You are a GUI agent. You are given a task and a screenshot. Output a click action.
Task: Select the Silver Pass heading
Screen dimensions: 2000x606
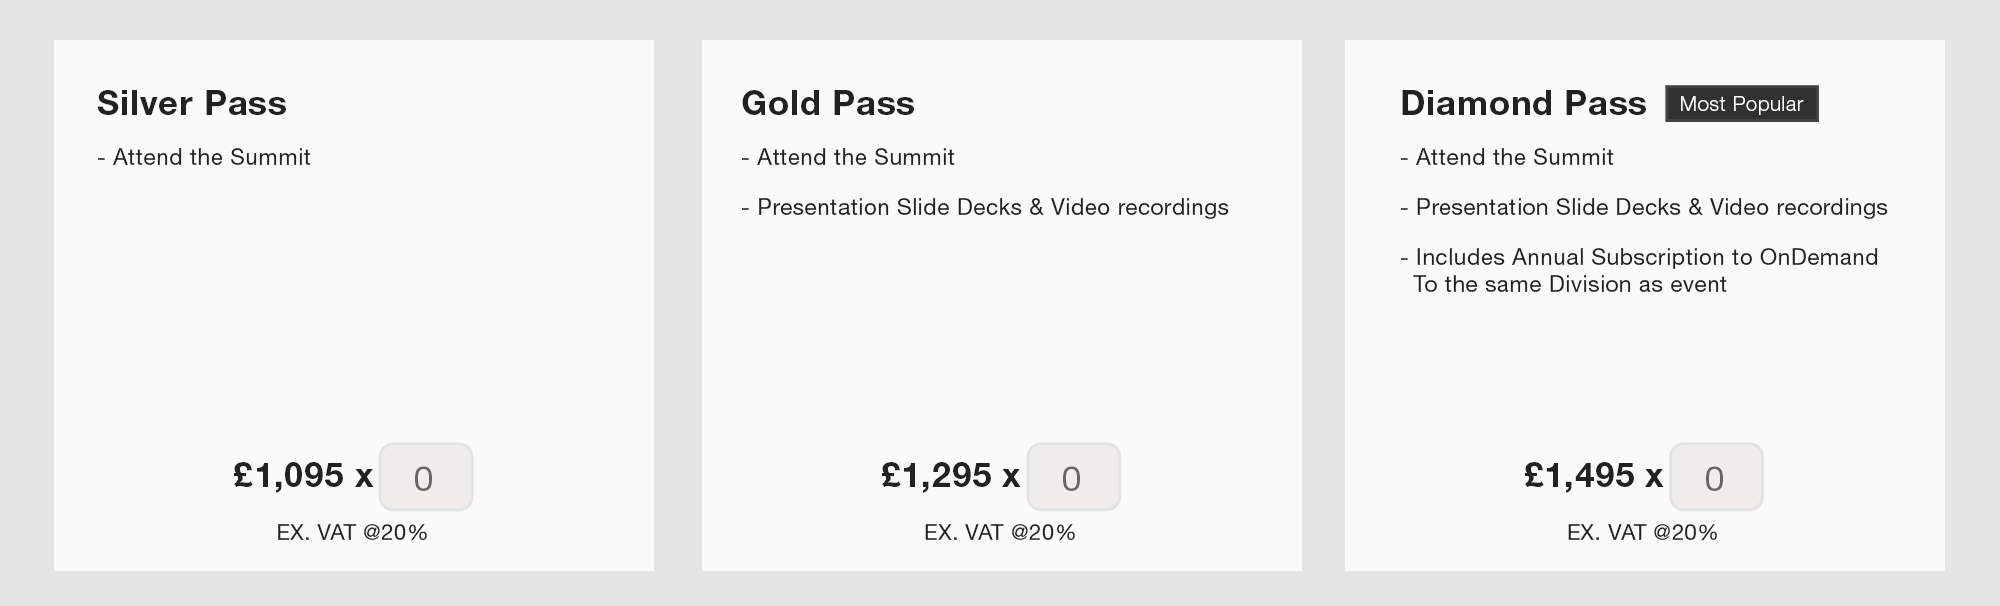(192, 103)
